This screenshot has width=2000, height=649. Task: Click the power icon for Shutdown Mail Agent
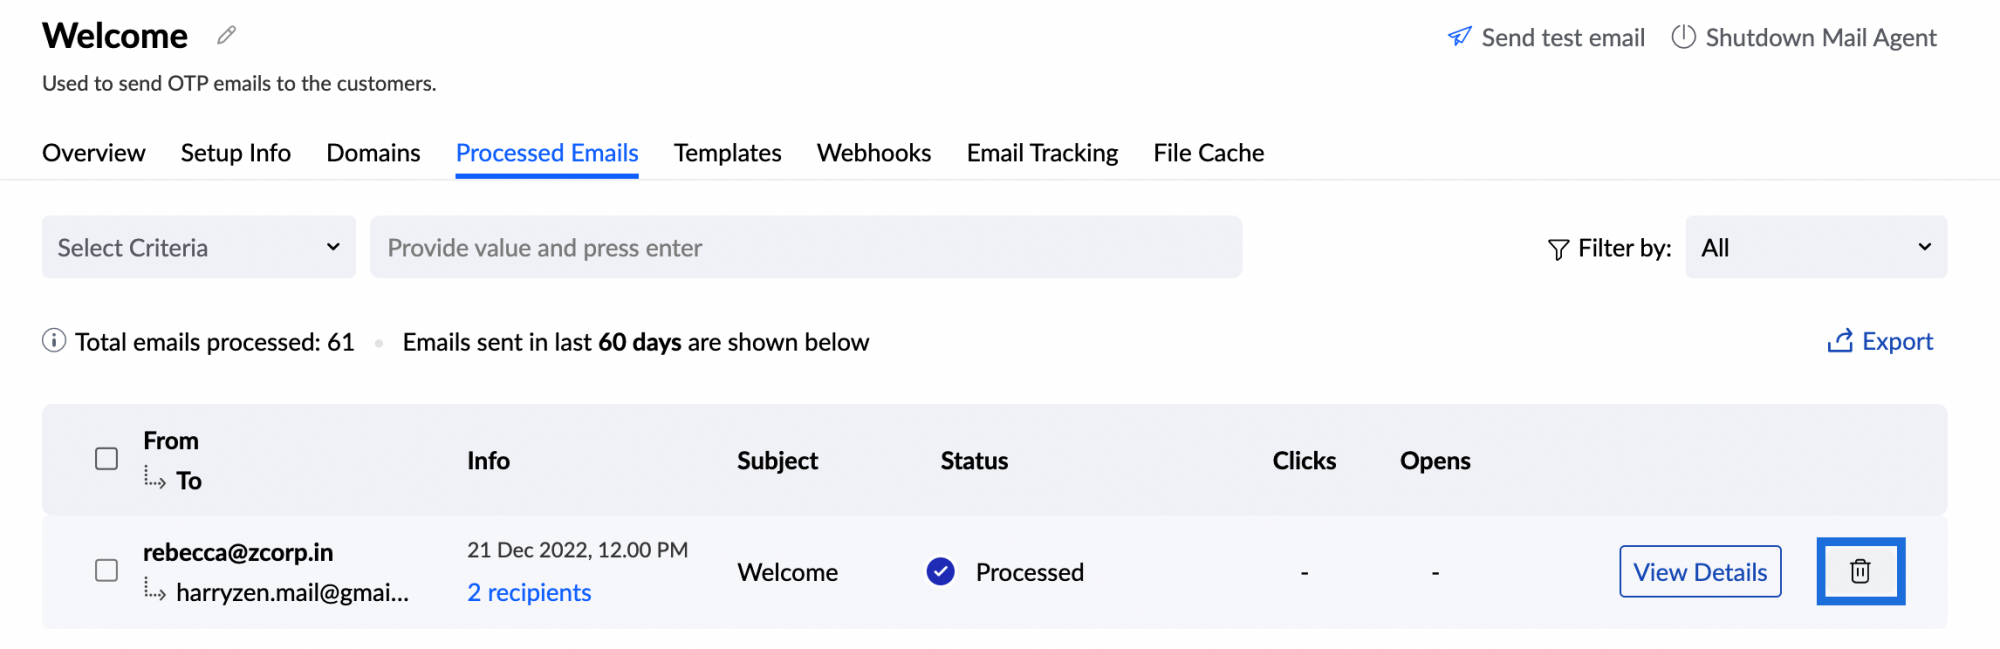click(1684, 37)
